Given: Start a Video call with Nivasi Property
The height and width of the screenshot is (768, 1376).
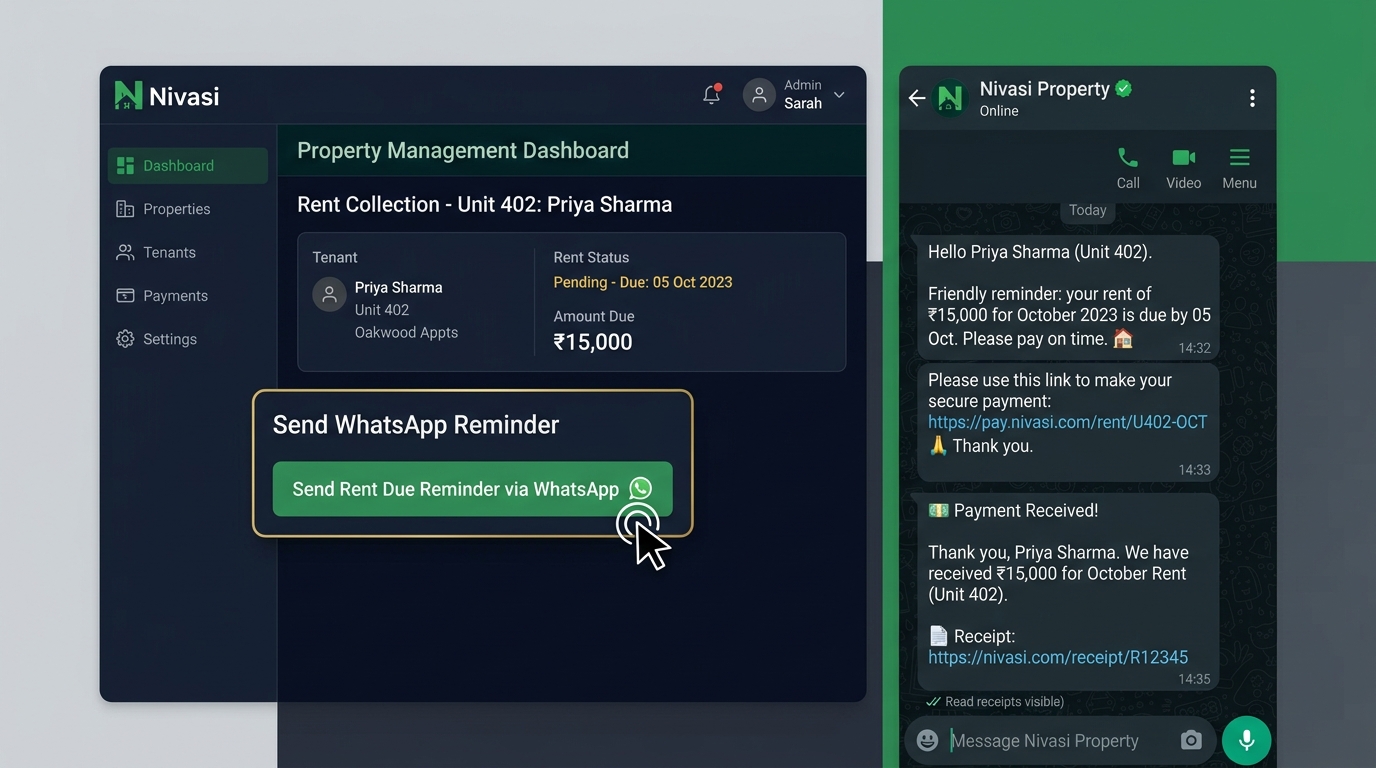Looking at the screenshot, I should pos(1184,167).
